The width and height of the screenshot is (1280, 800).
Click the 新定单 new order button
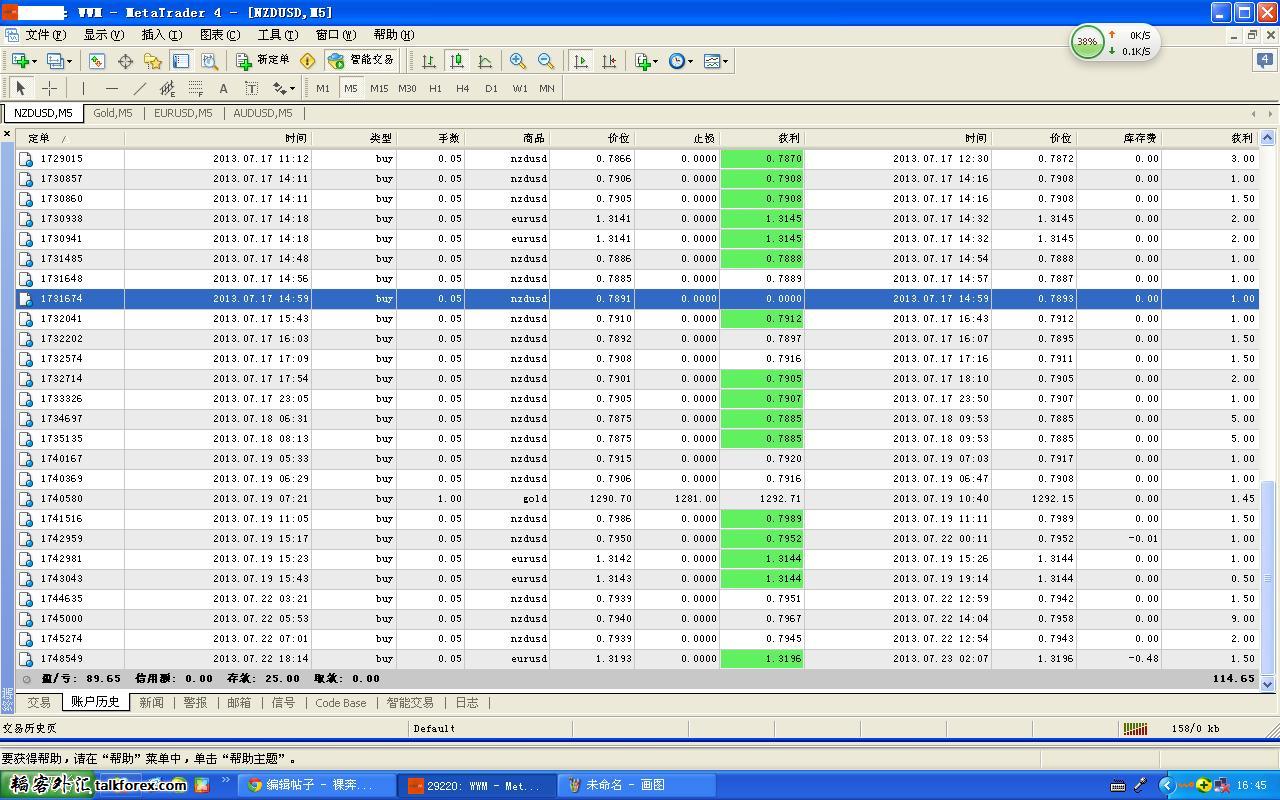coord(262,61)
